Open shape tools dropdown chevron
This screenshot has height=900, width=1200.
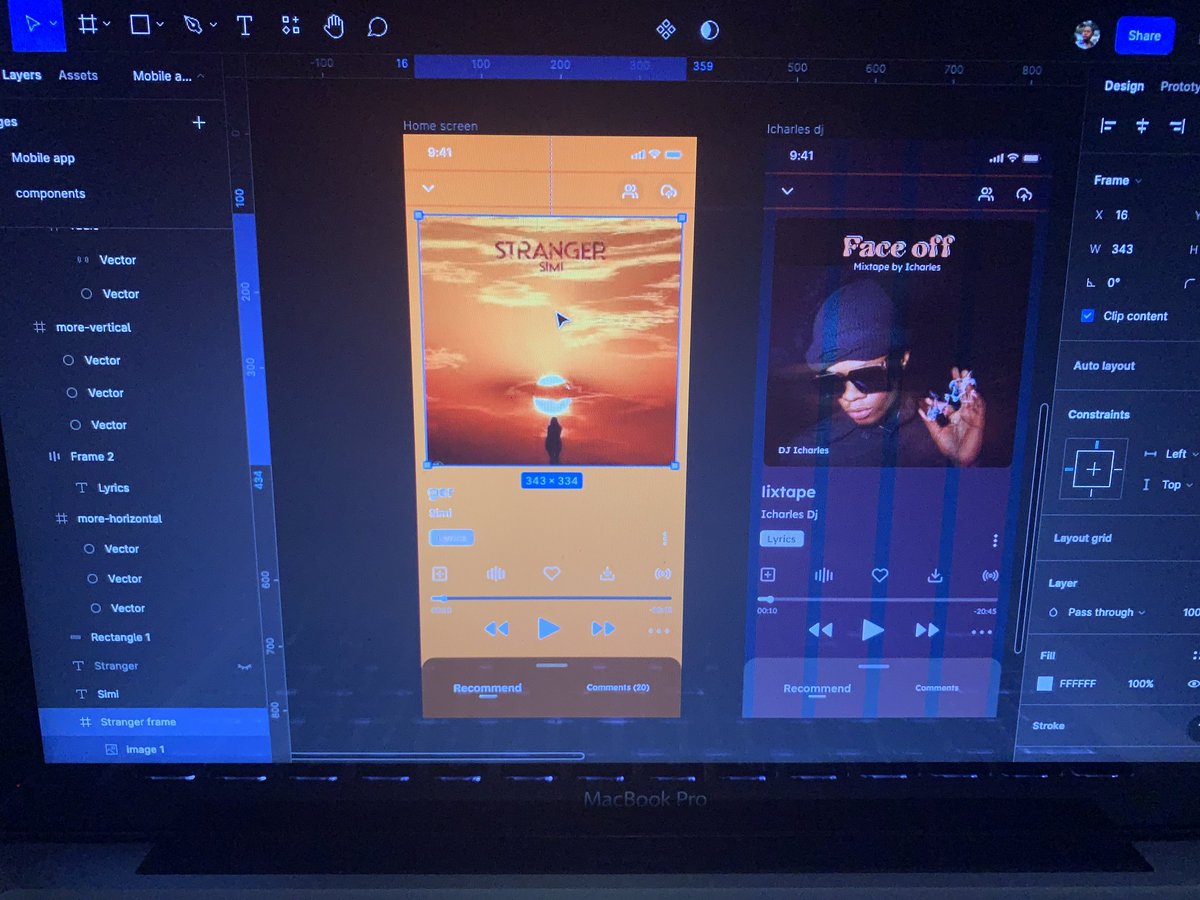point(160,25)
